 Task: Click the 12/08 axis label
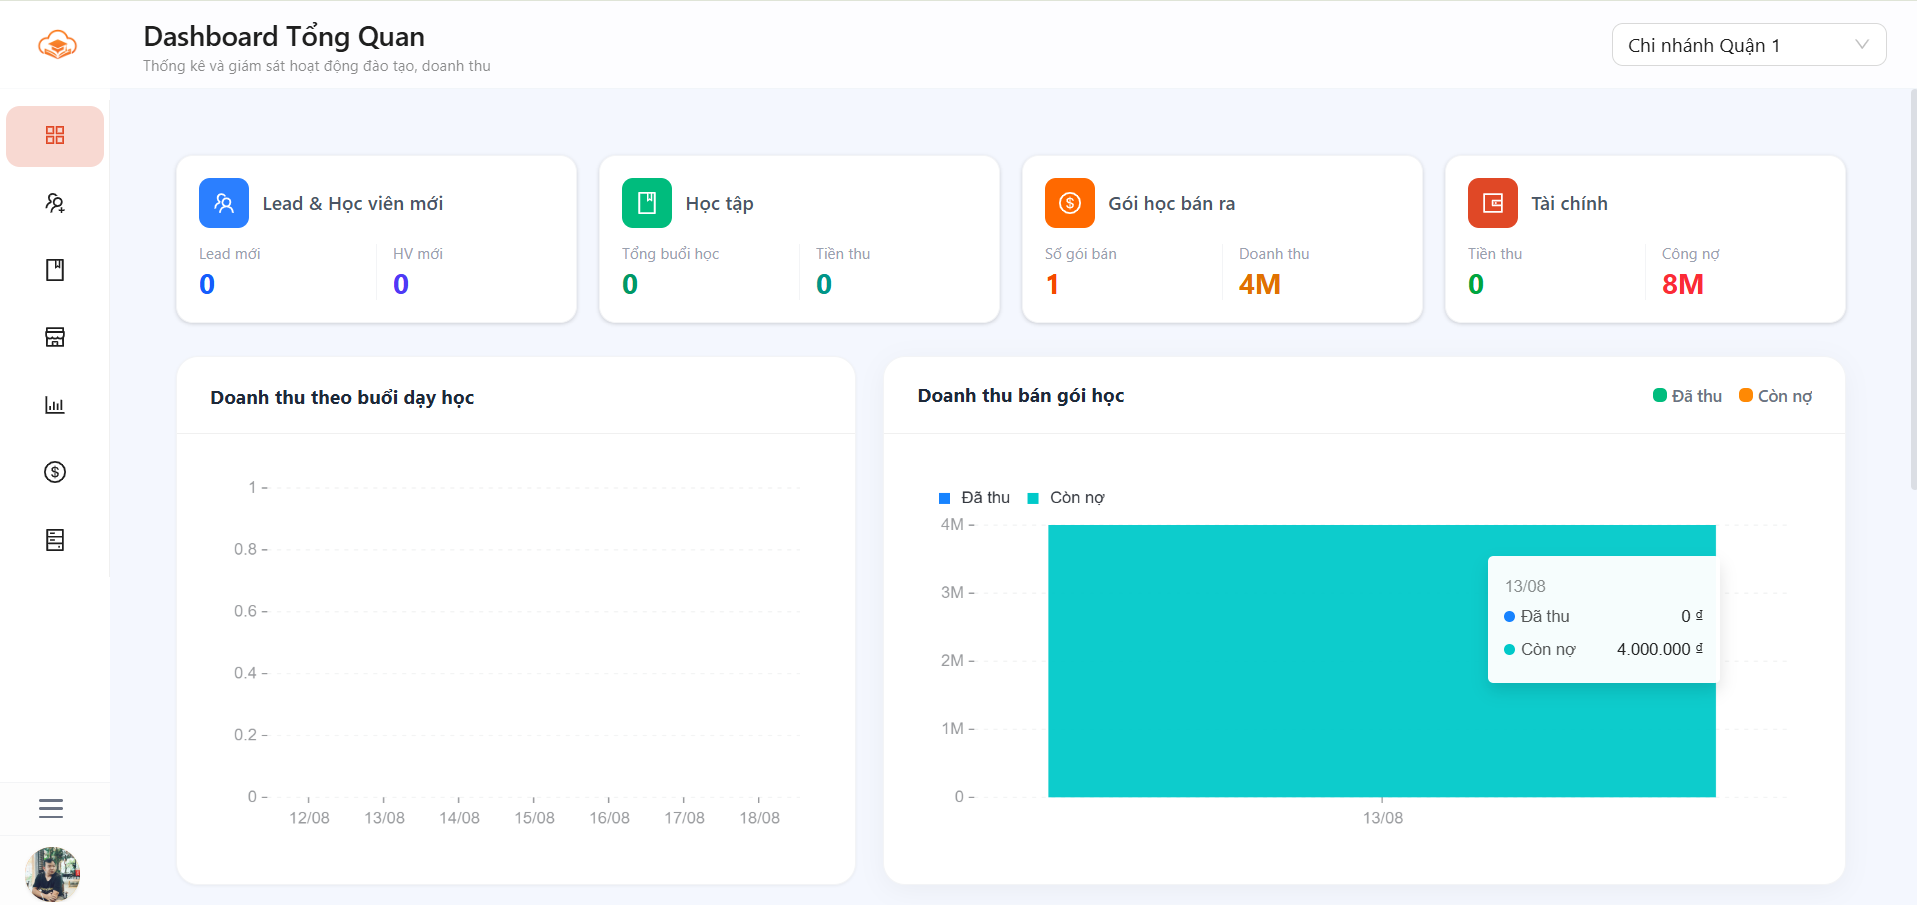click(x=309, y=818)
